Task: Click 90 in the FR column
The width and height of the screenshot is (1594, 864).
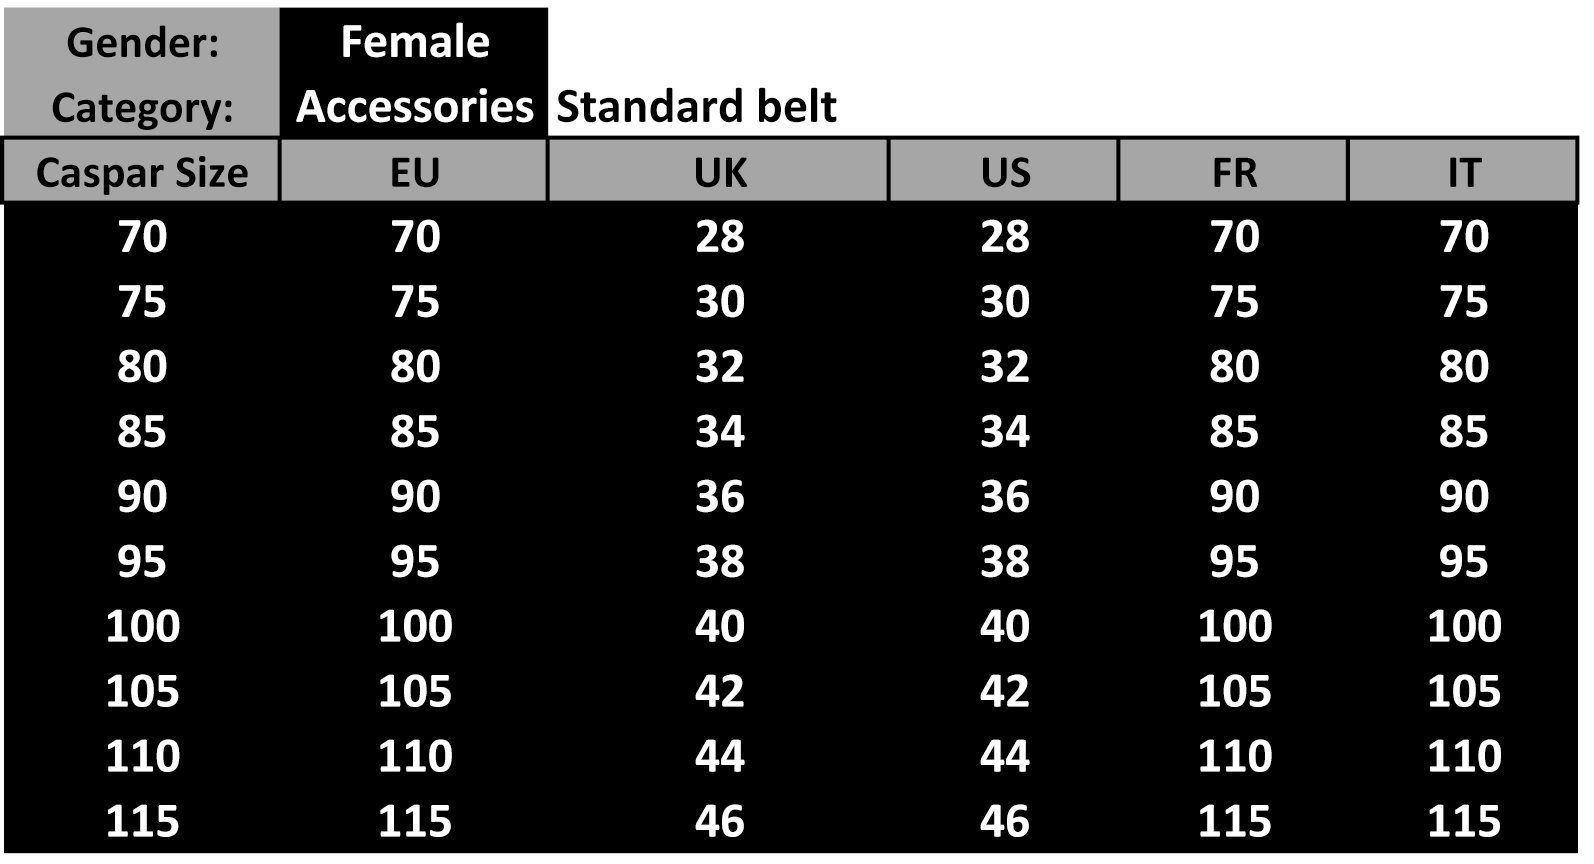Action: click(x=1233, y=496)
